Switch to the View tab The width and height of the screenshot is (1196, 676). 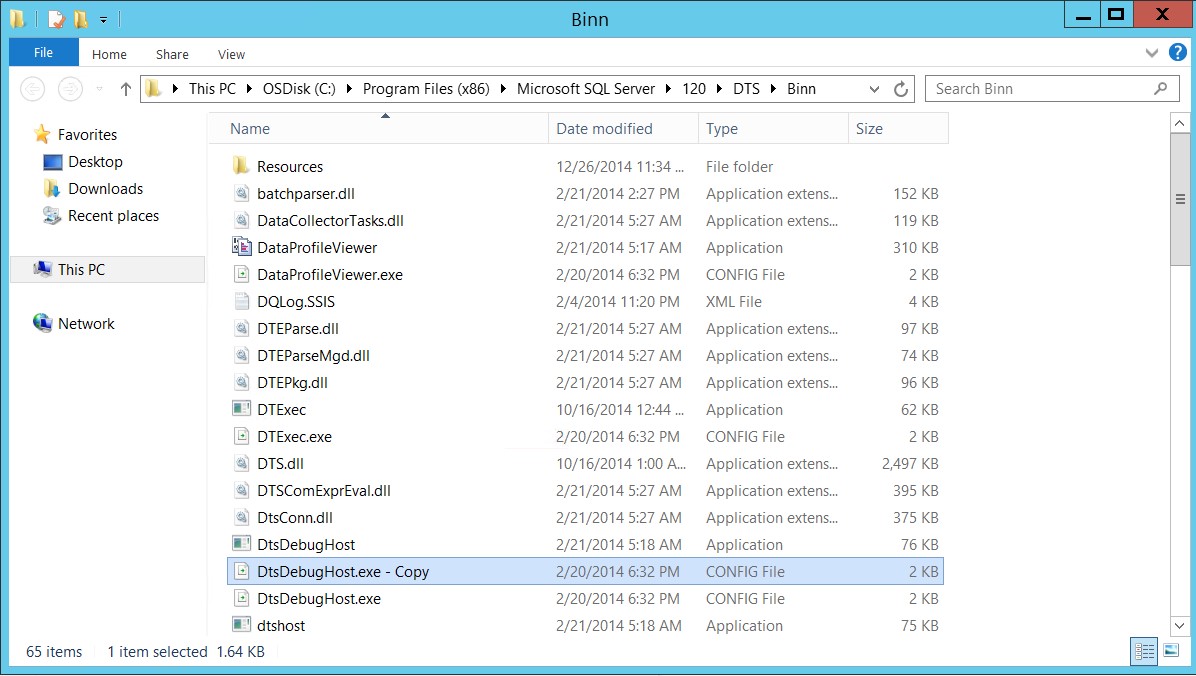click(231, 54)
